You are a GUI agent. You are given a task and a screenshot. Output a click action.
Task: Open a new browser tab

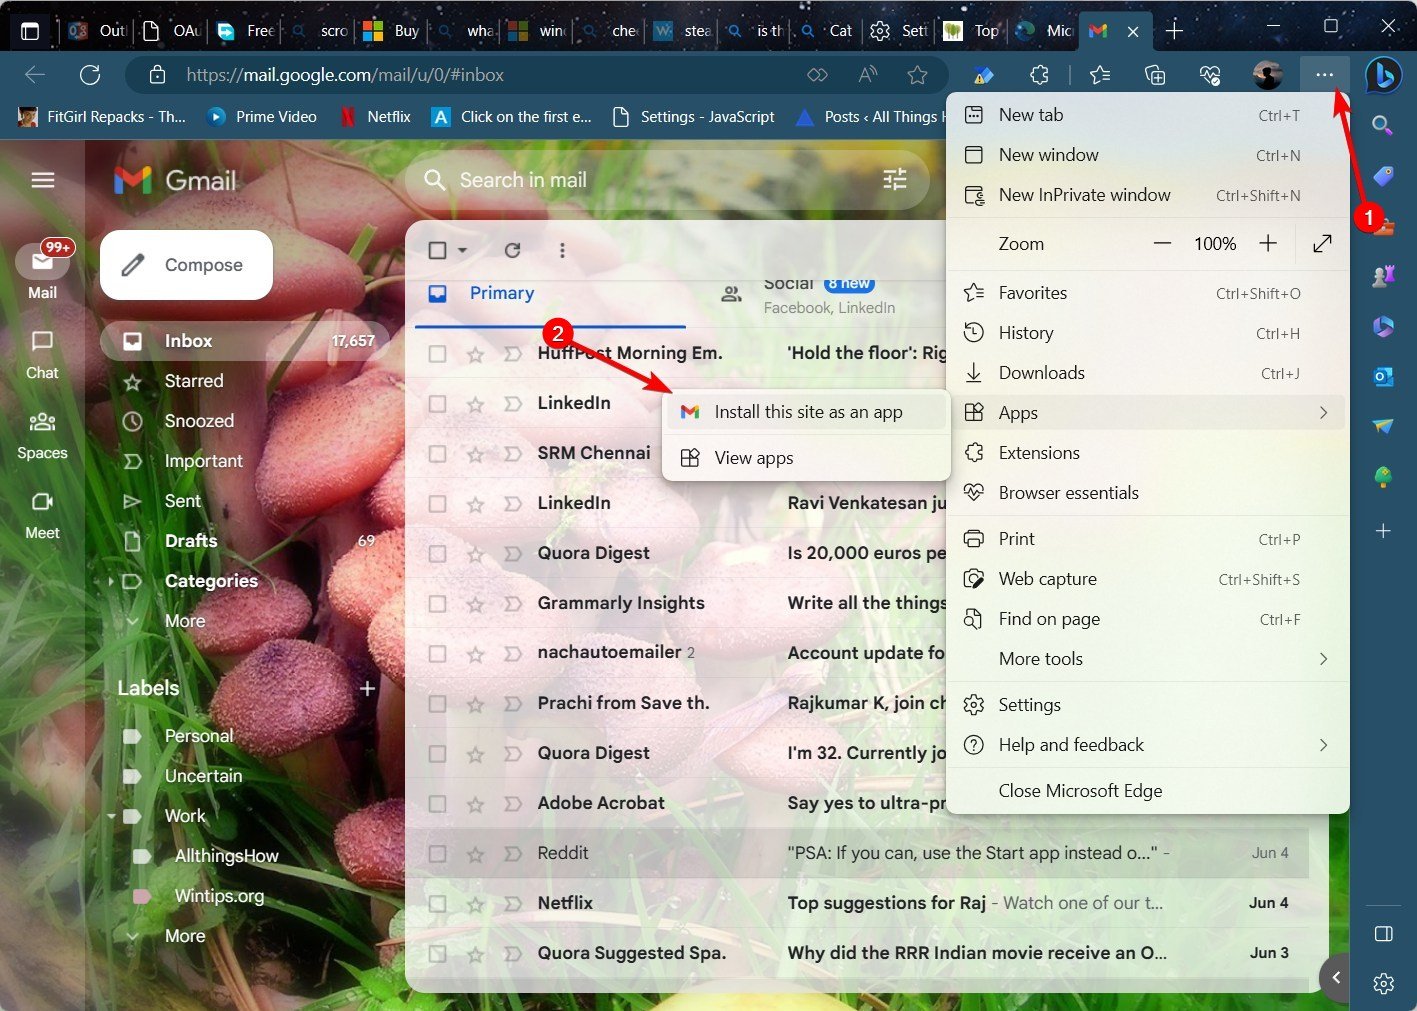tap(1174, 30)
